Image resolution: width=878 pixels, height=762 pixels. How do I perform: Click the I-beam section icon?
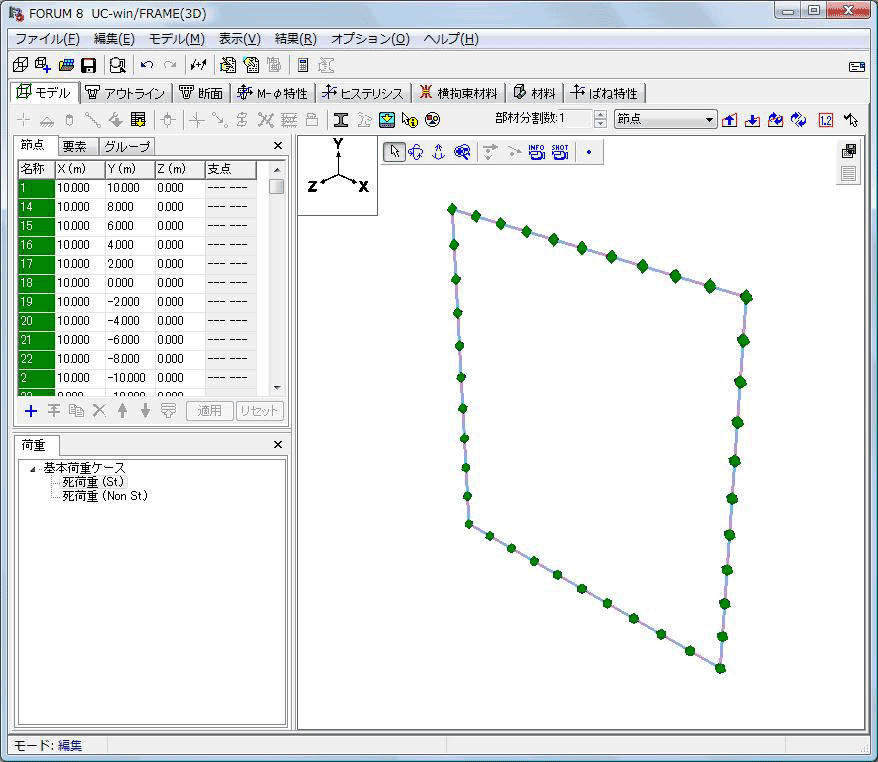point(340,120)
